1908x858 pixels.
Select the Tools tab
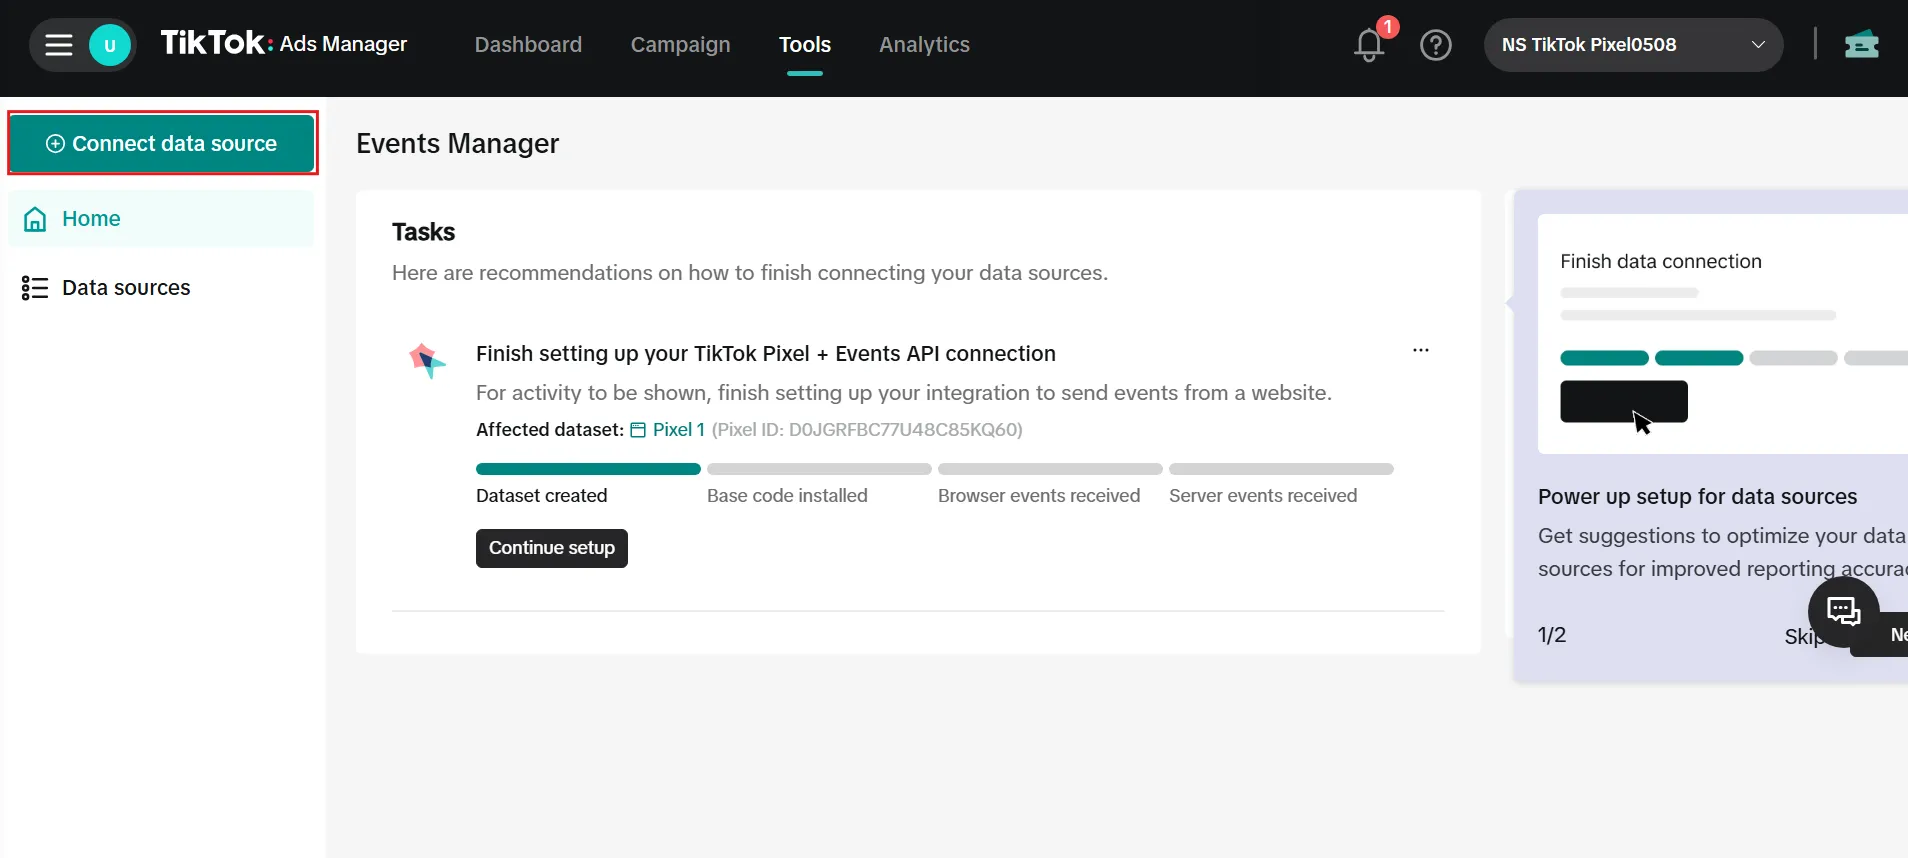coord(804,45)
